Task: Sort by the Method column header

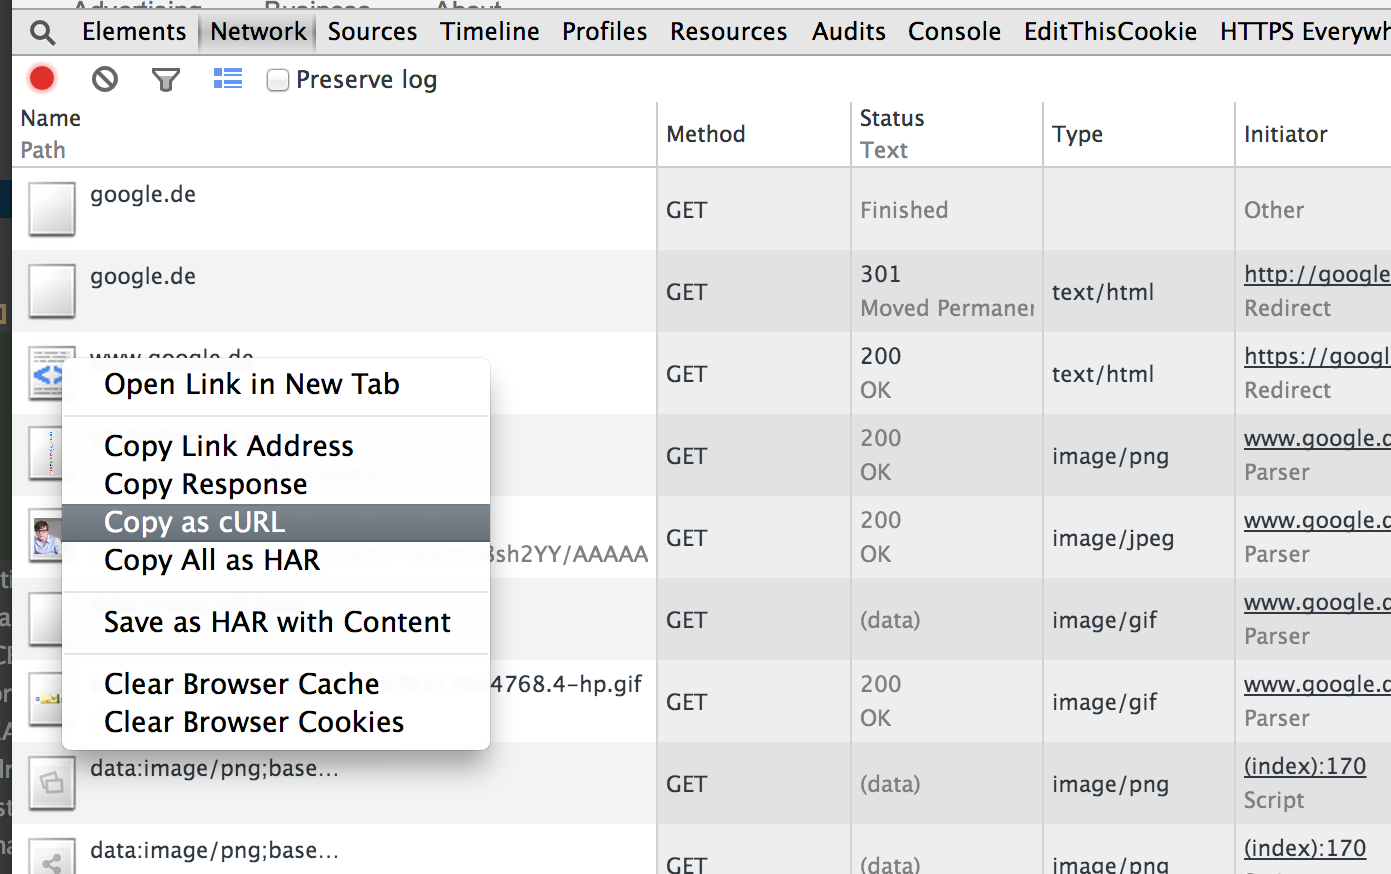Action: [x=754, y=134]
